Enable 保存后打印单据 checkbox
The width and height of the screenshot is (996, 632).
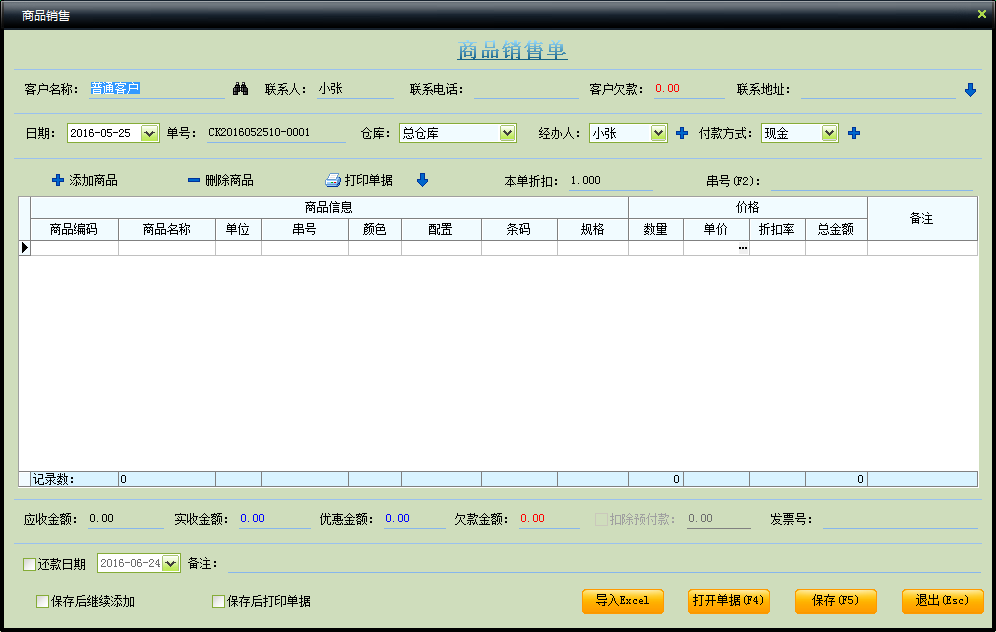(219, 602)
